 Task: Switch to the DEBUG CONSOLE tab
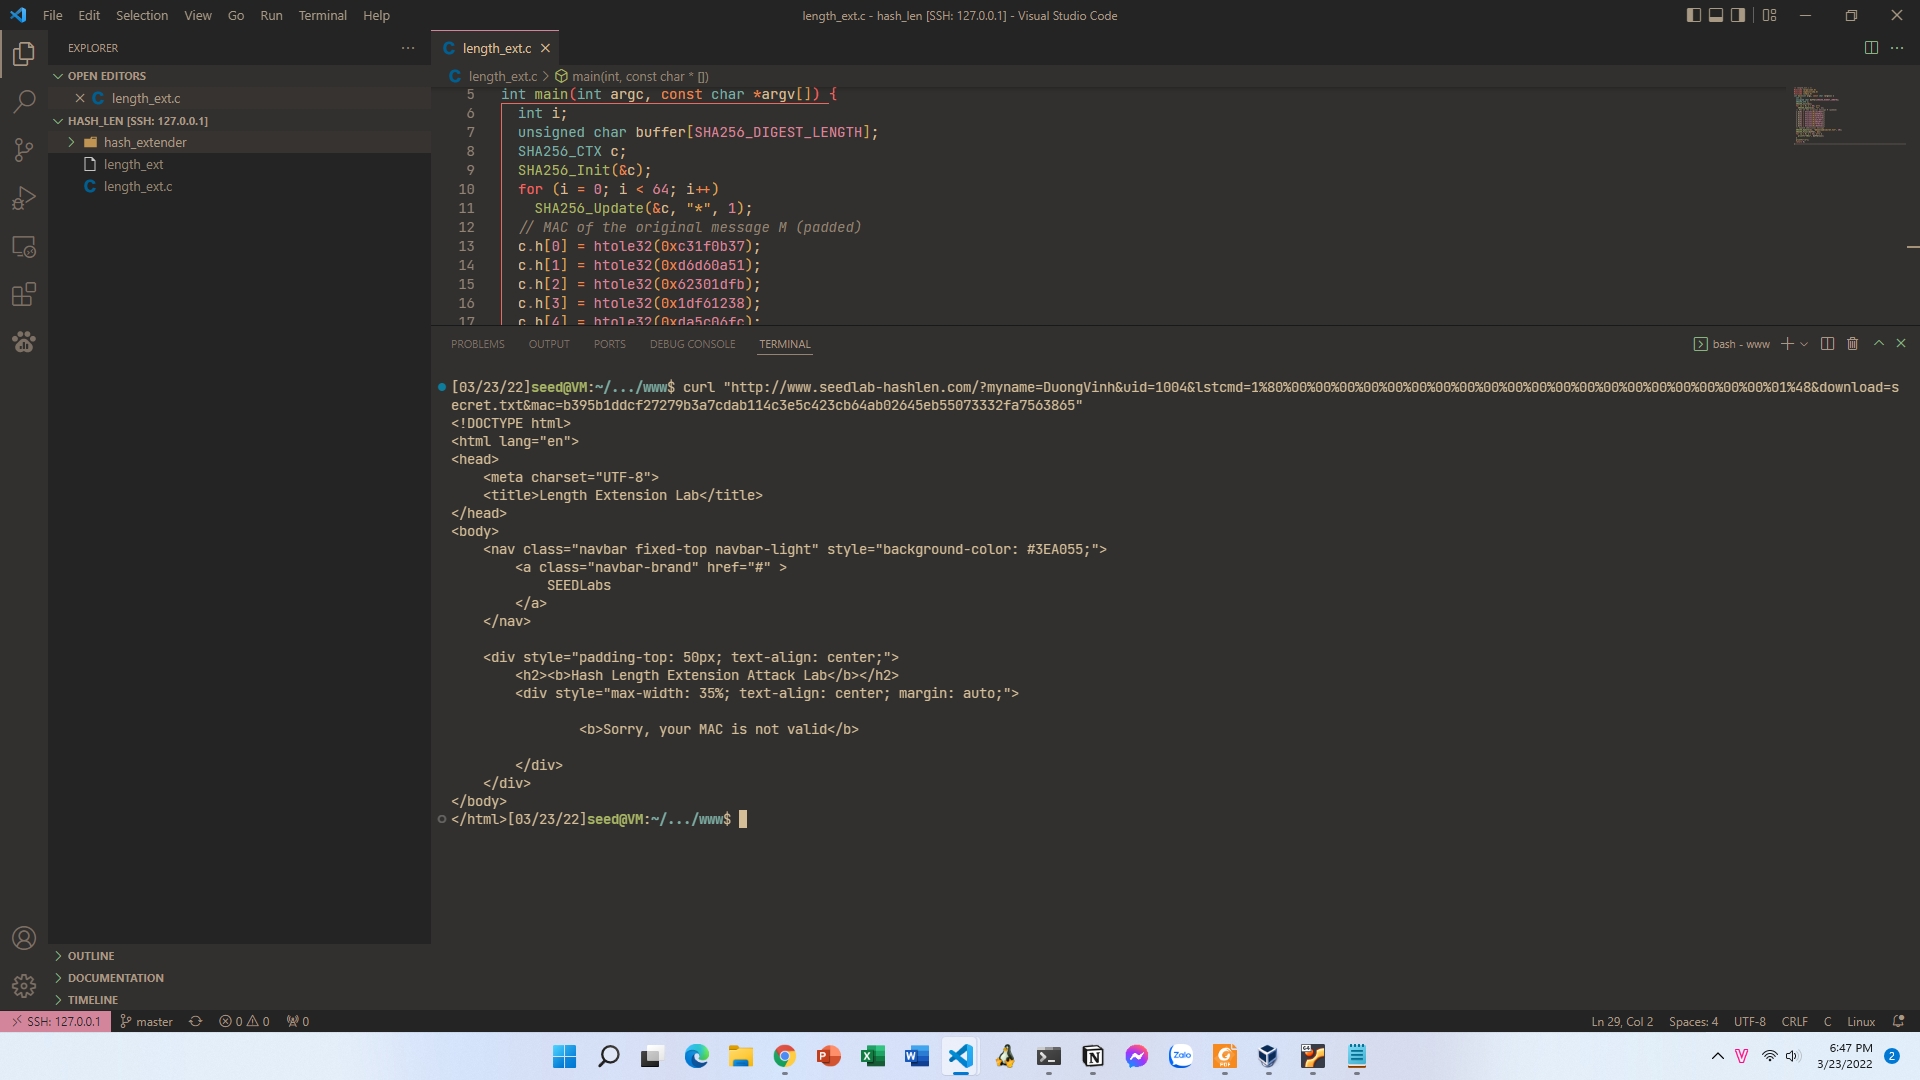point(692,344)
